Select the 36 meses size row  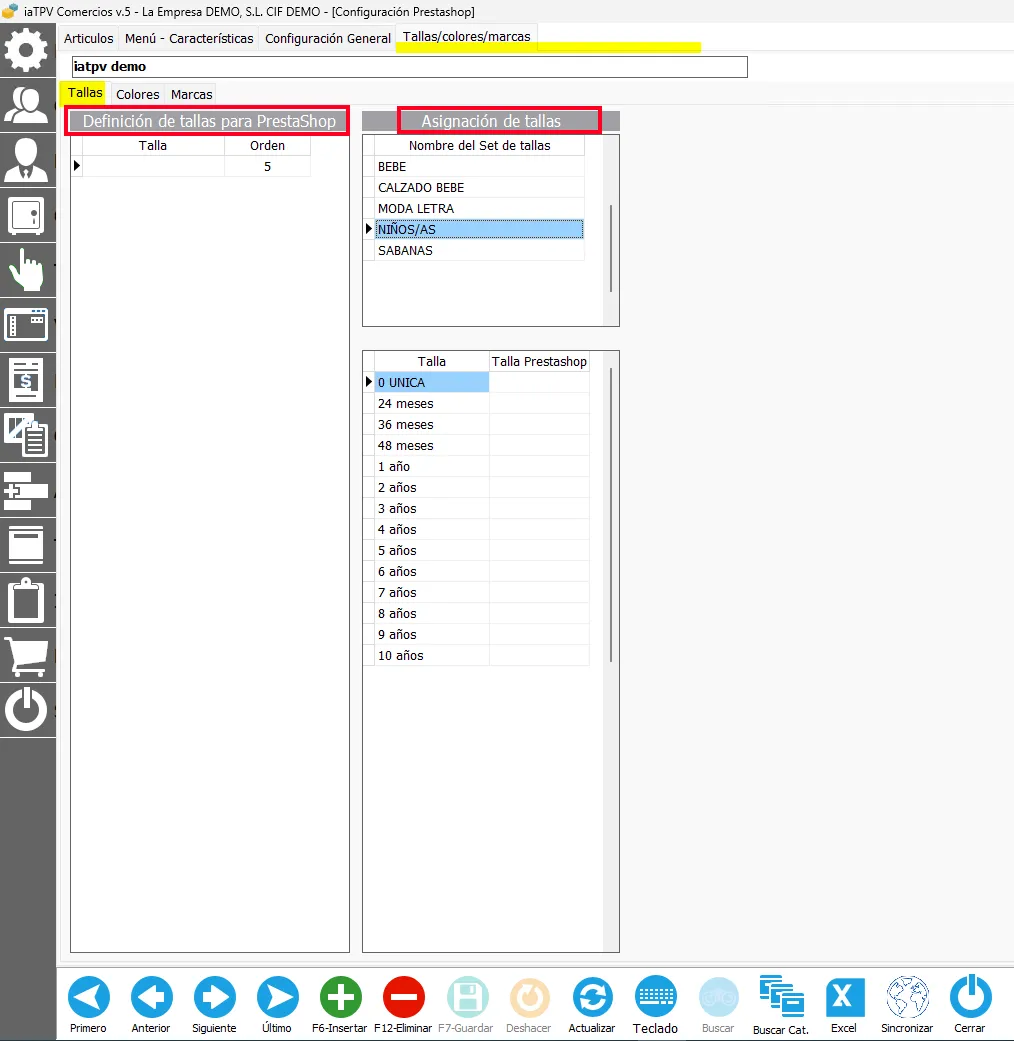[432, 424]
